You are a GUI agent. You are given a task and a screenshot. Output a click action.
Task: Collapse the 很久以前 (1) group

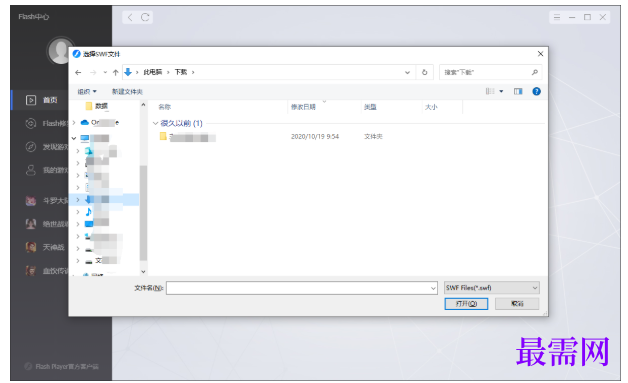(156, 123)
